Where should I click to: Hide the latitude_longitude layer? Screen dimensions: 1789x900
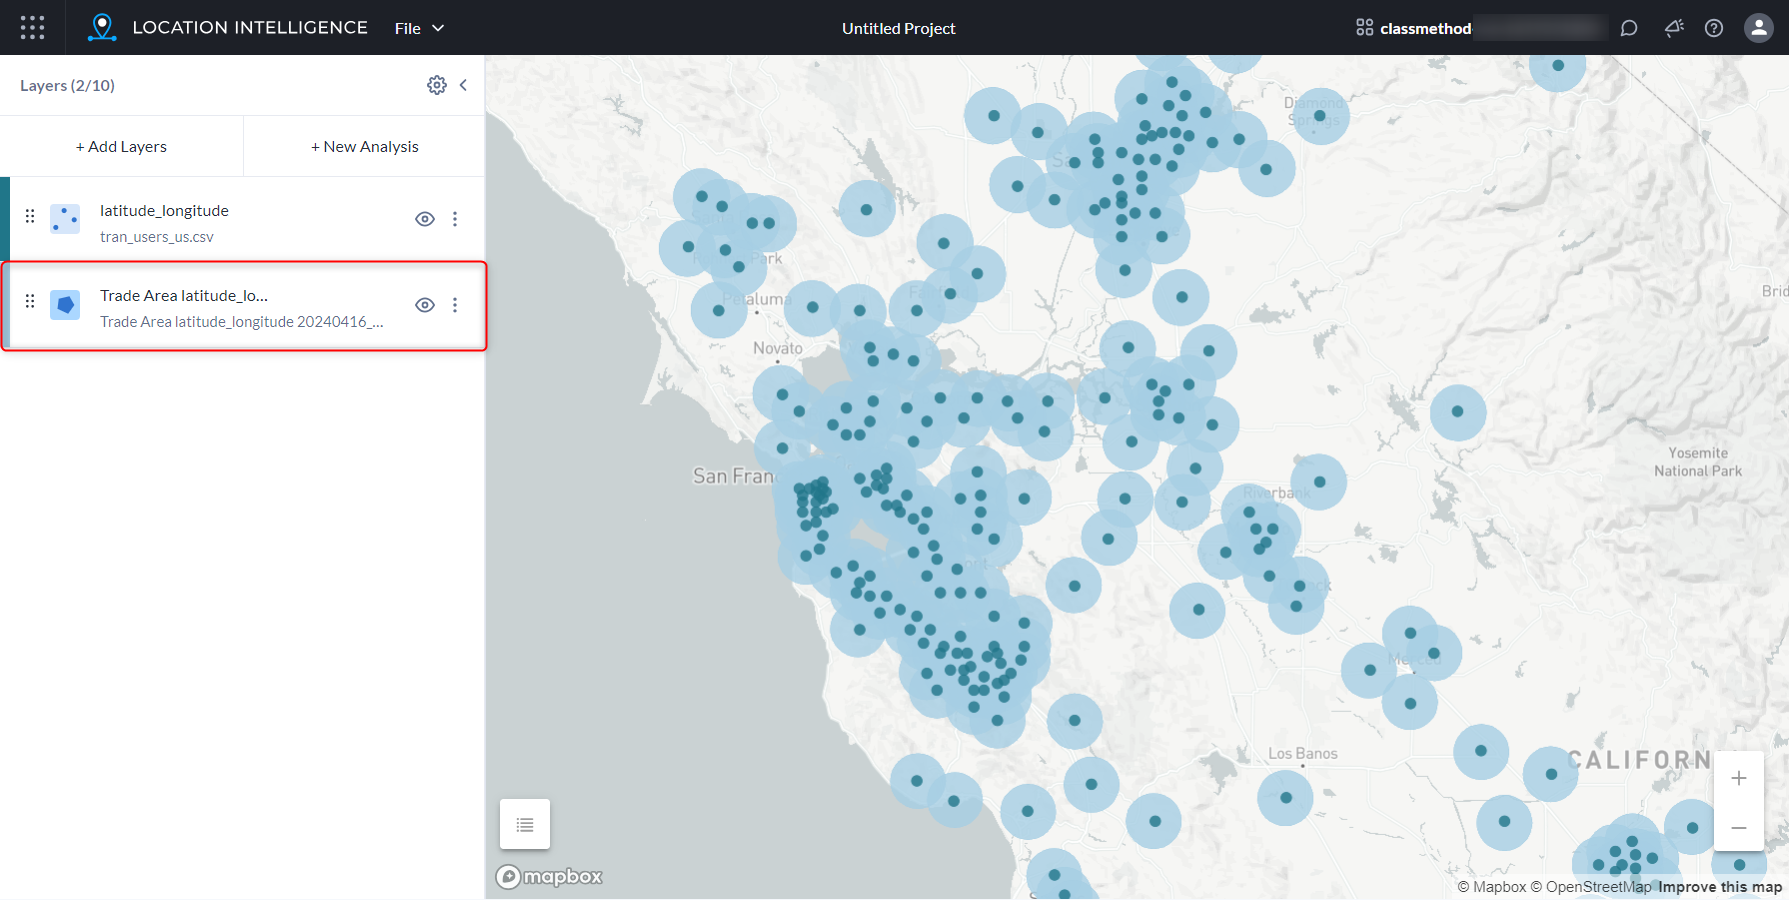[424, 218]
